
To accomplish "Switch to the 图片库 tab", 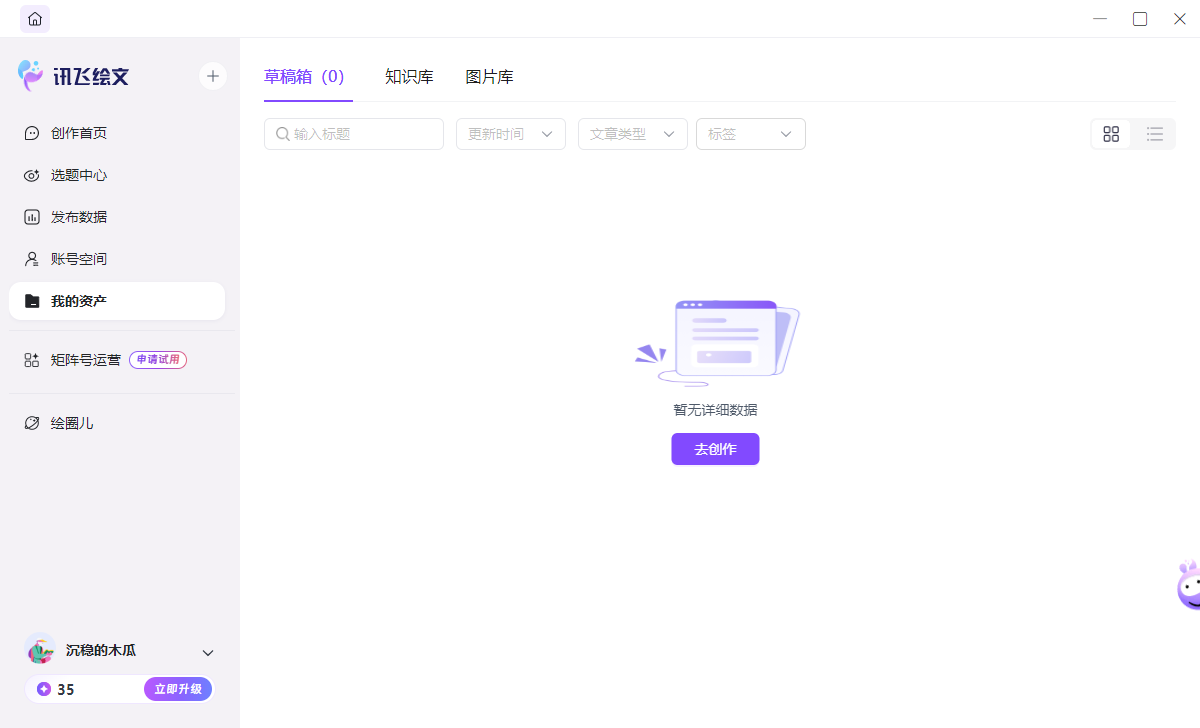I will pyautogui.click(x=489, y=77).
